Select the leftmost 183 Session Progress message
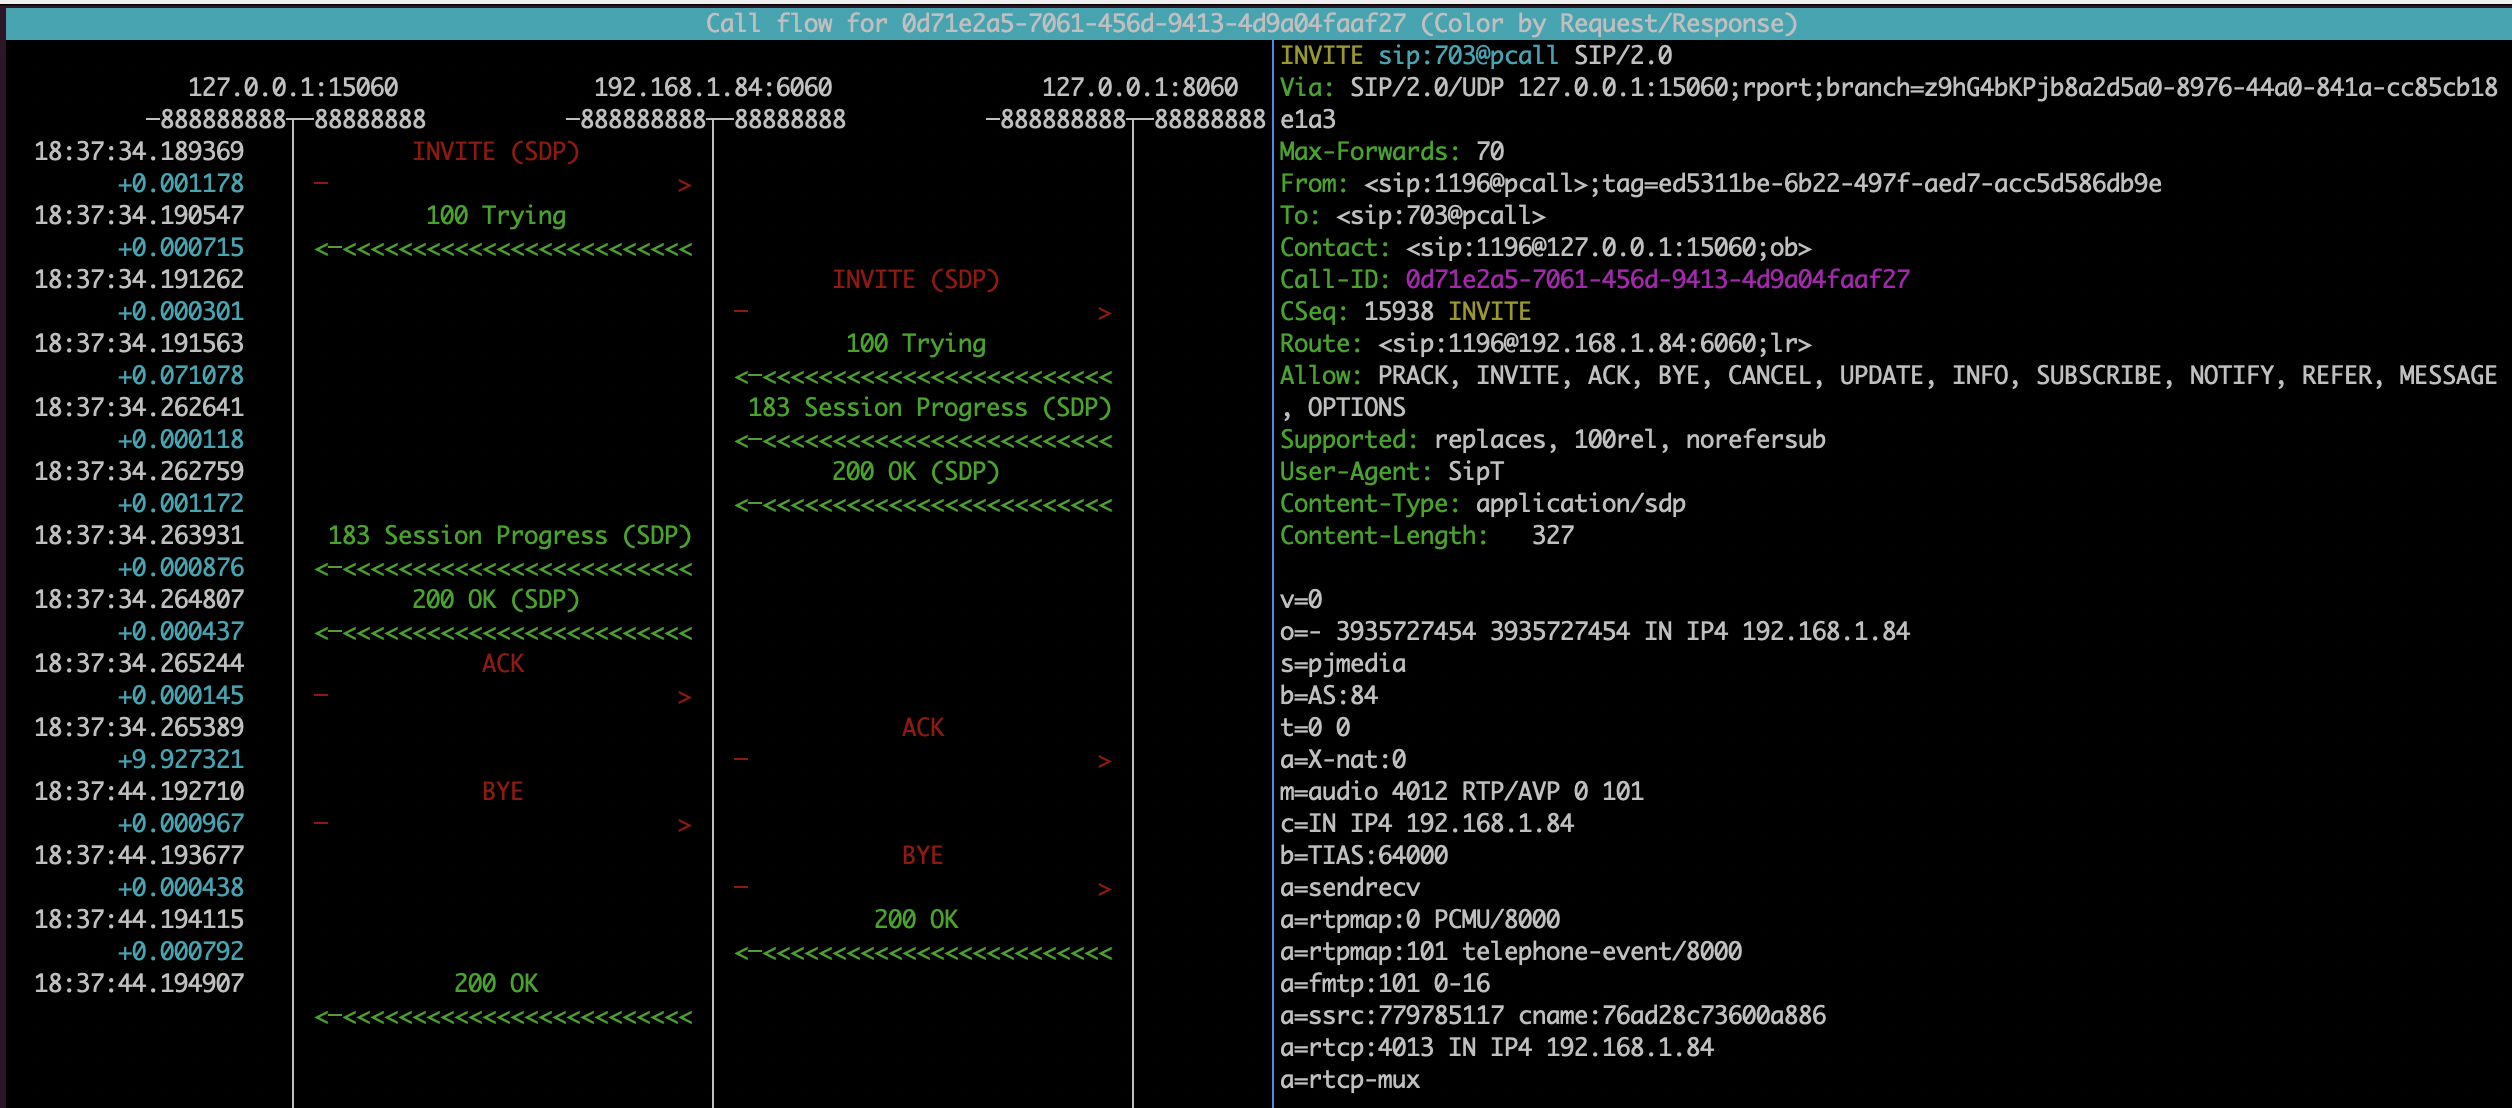Image resolution: width=2512 pixels, height=1108 pixels. tap(509, 536)
